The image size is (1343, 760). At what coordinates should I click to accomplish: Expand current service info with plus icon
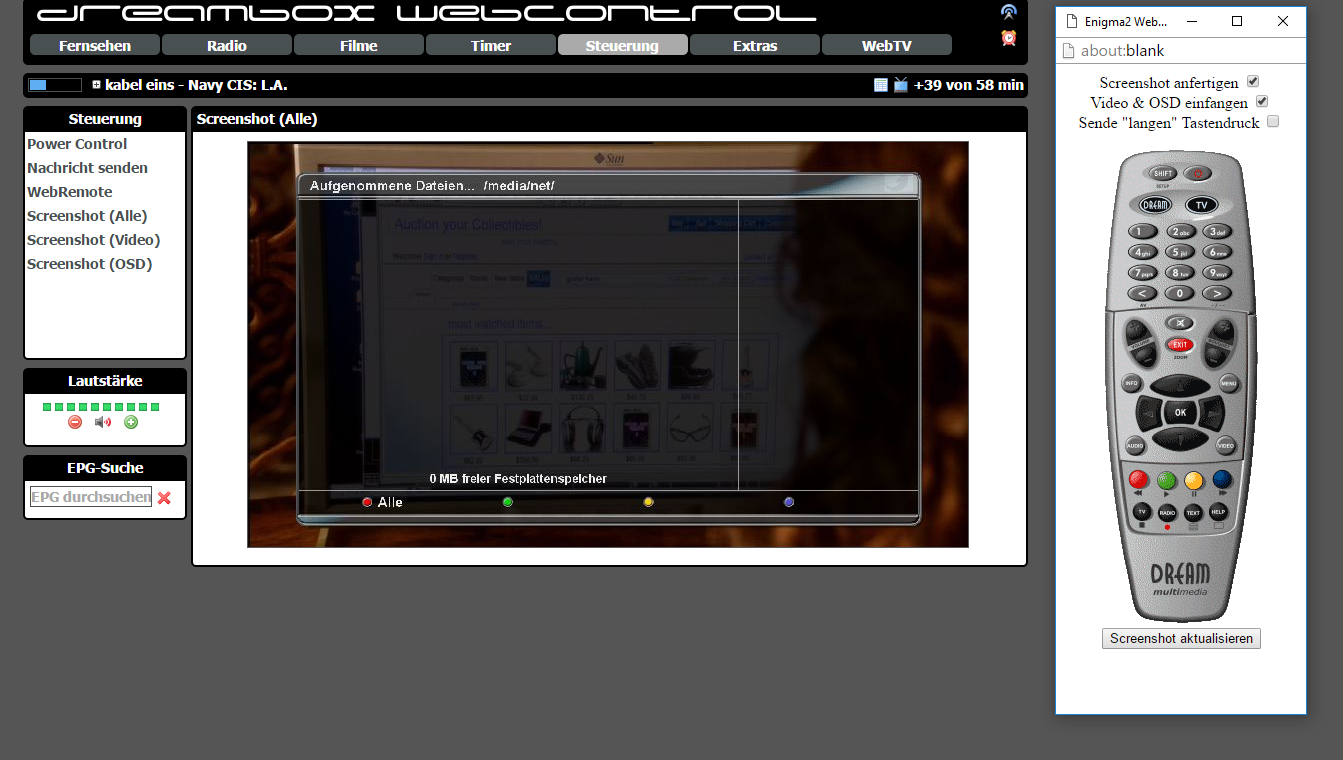[96, 85]
